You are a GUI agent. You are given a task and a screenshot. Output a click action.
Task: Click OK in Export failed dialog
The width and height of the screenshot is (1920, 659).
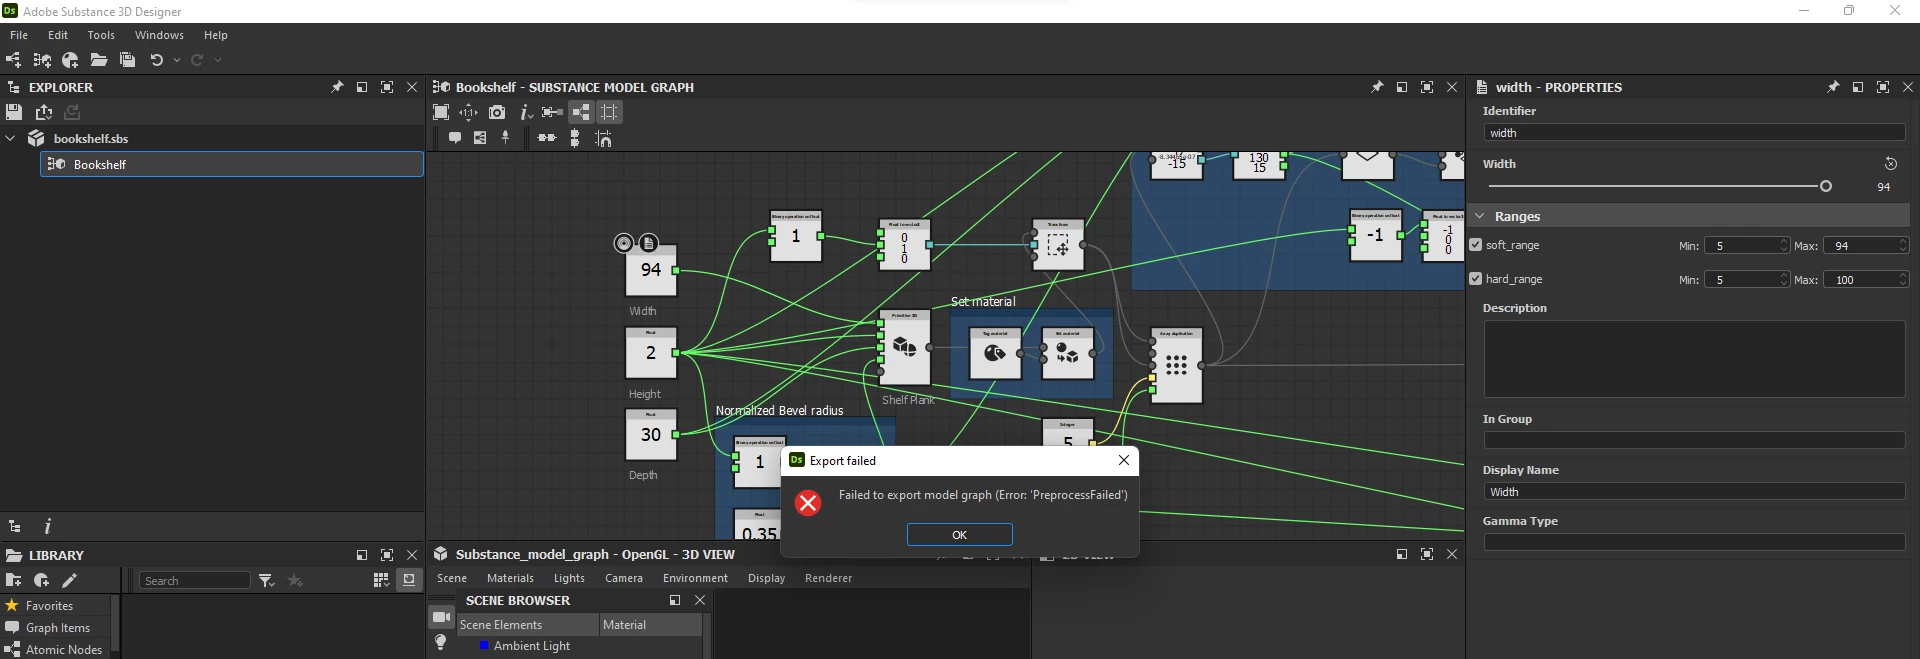click(x=959, y=534)
